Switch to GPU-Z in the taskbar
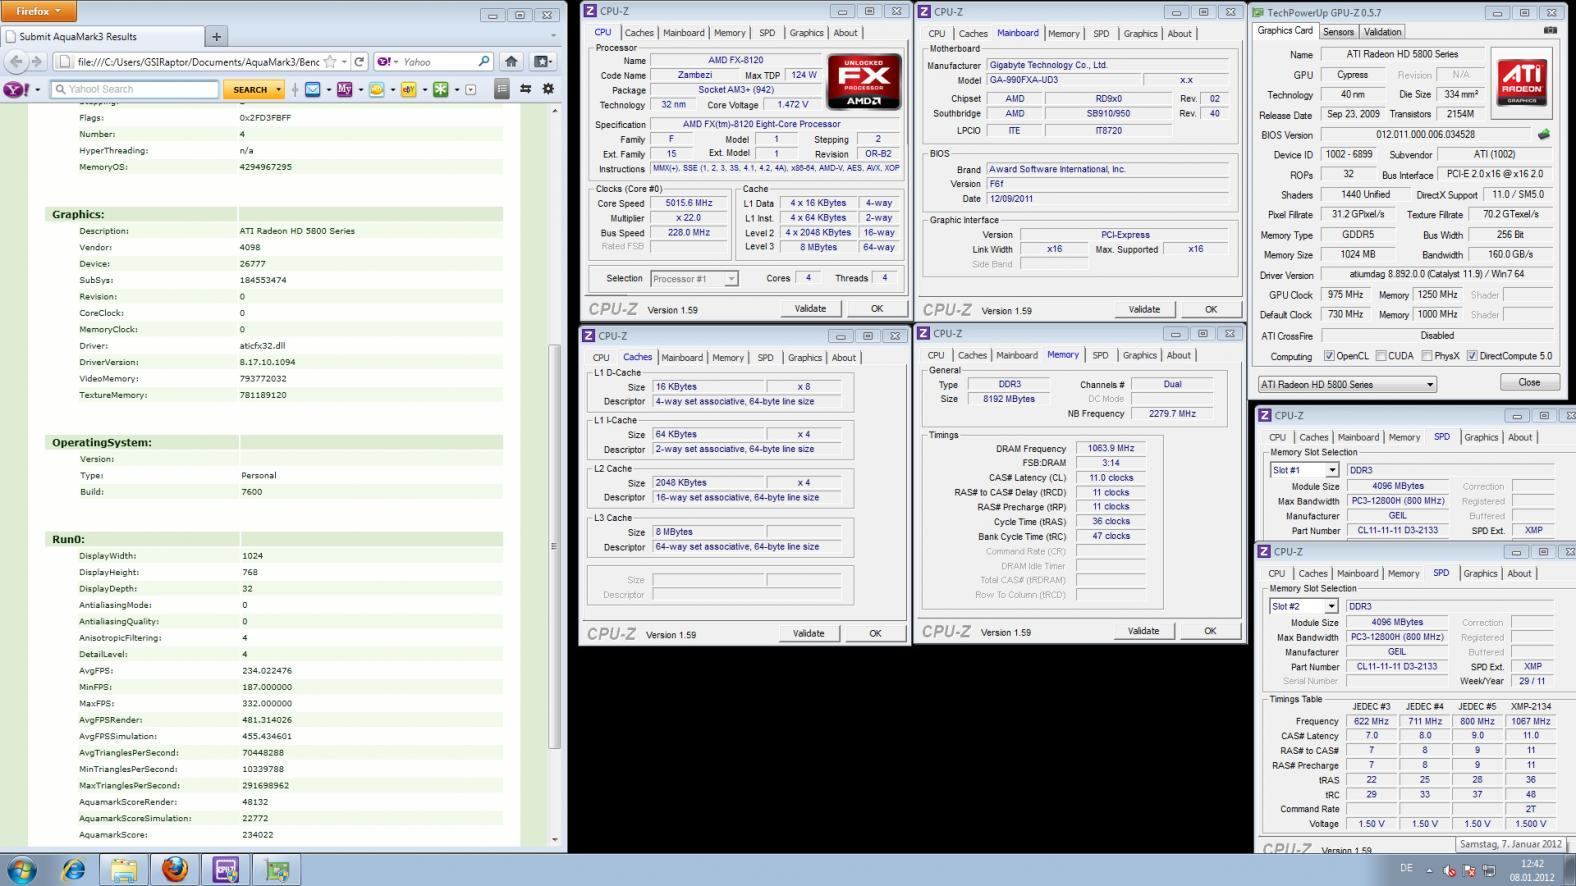Screen dimensions: 1576x886 click(x=277, y=869)
